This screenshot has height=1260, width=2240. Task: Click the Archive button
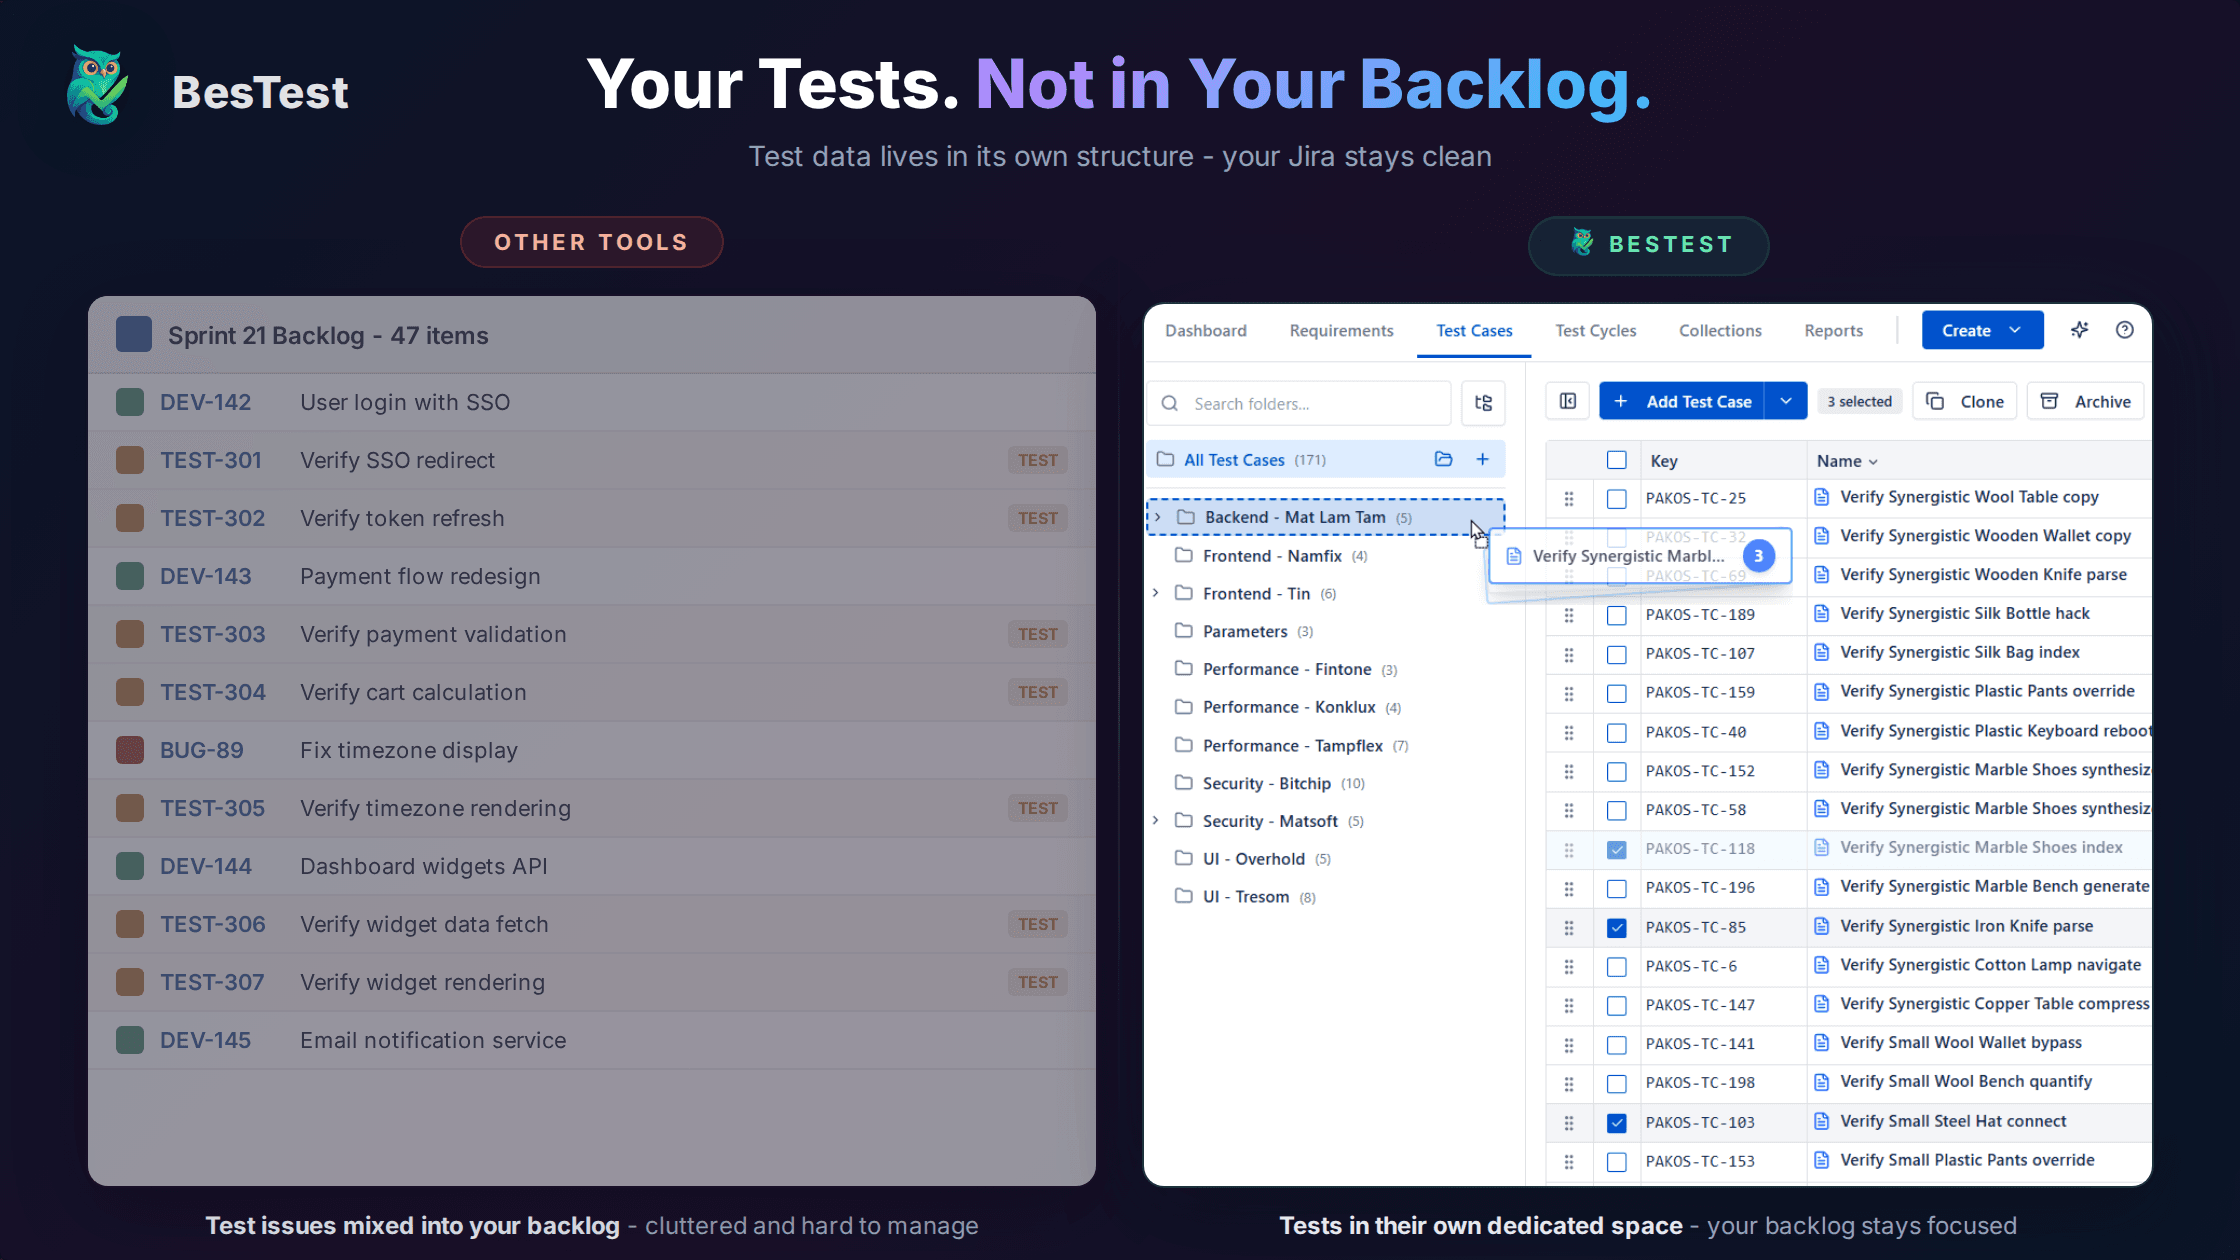[x=2086, y=401]
